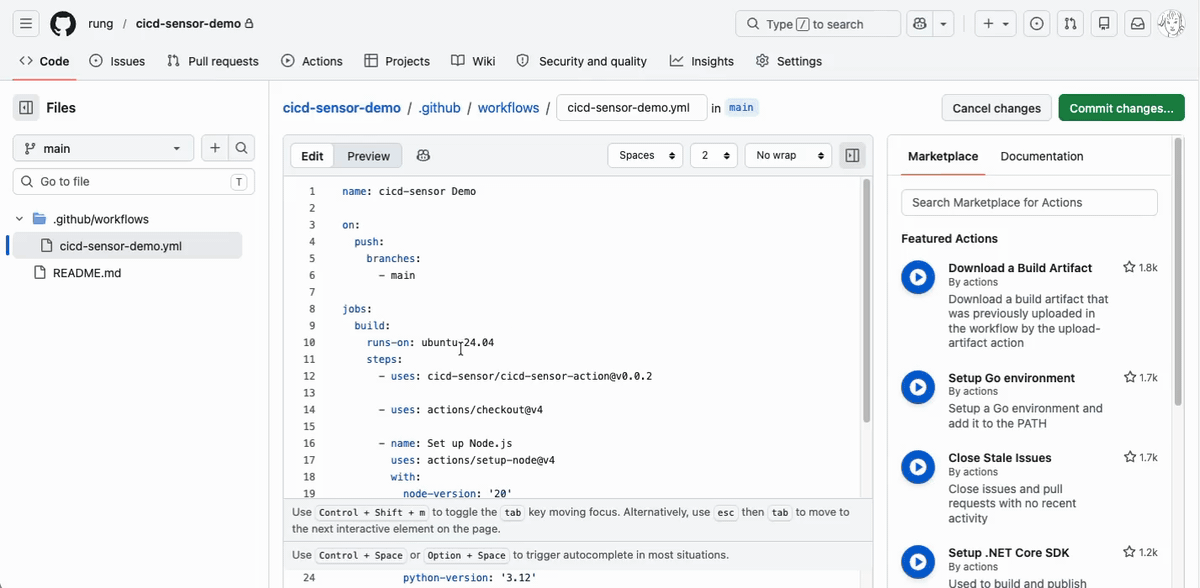Open the pull requests icon in the header
The width and height of the screenshot is (1200, 588).
pos(1070,24)
